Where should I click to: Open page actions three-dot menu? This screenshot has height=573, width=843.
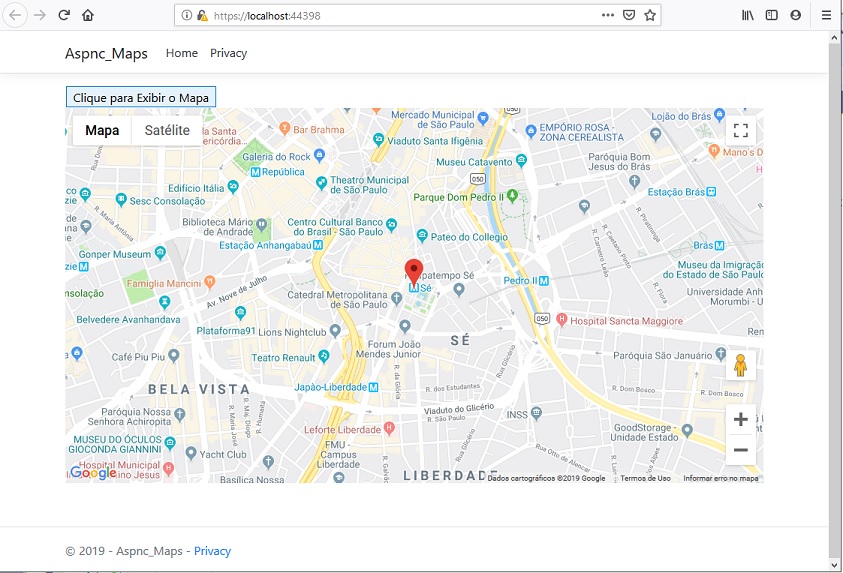tap(608, 15)
